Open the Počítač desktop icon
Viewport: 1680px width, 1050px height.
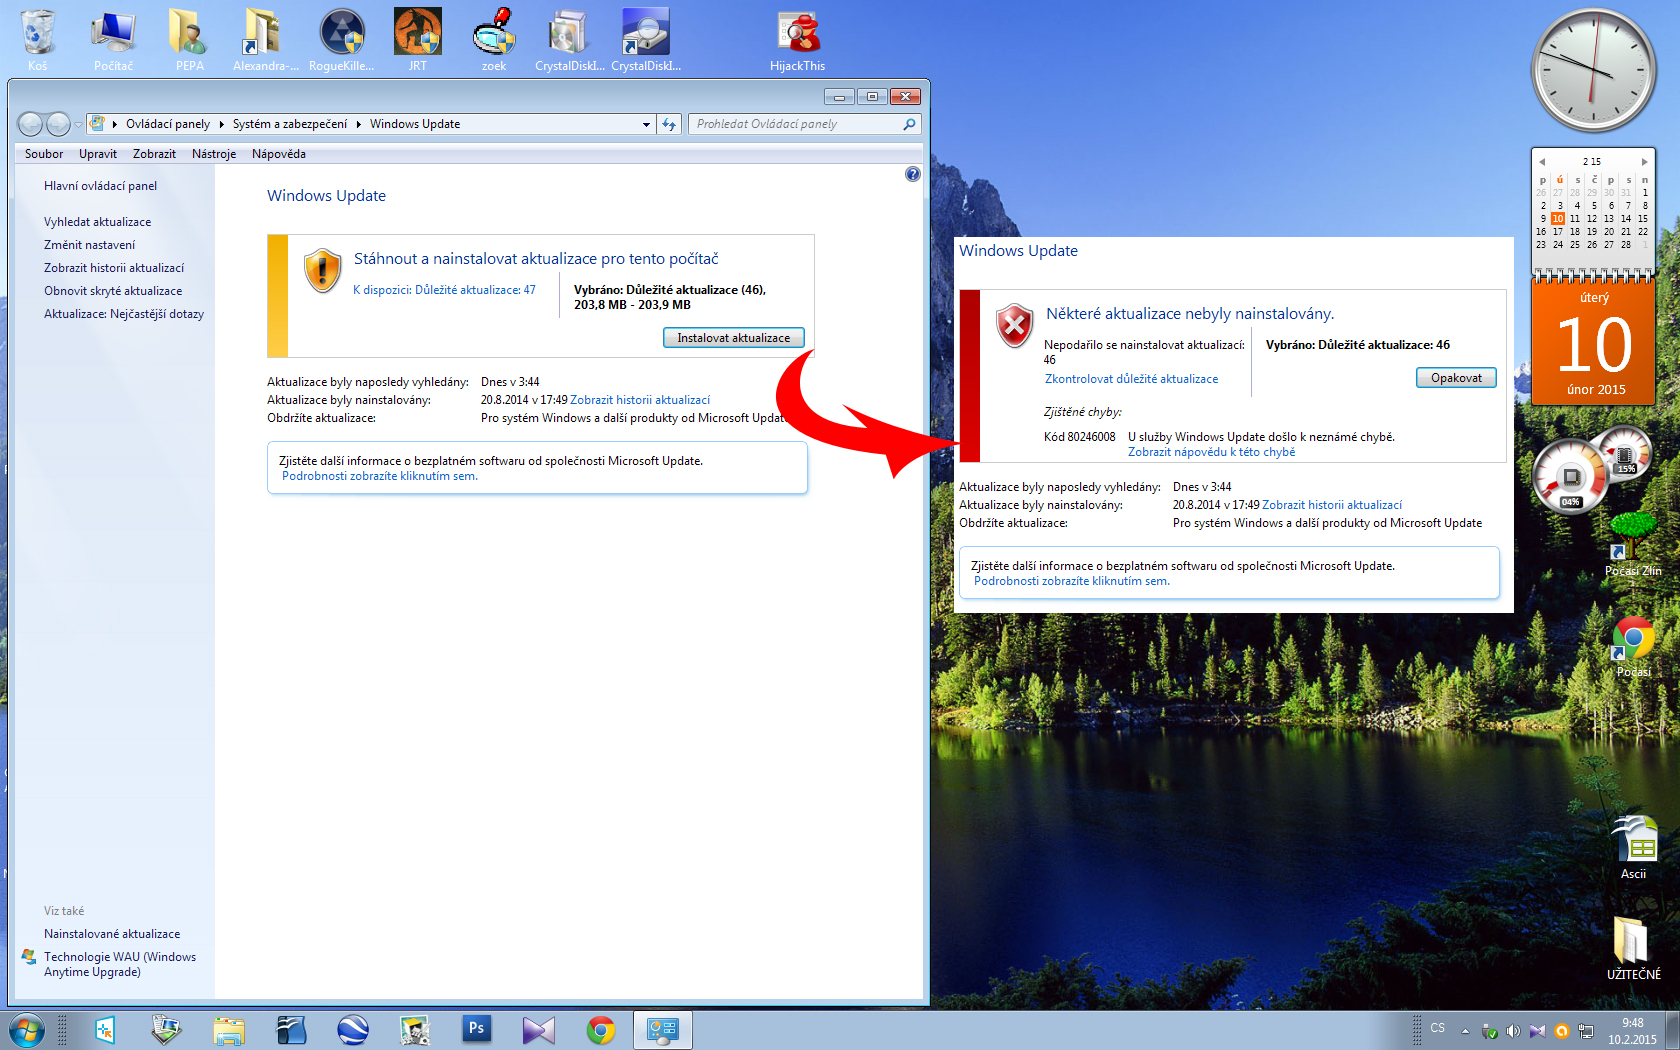[x=113, y=40]
